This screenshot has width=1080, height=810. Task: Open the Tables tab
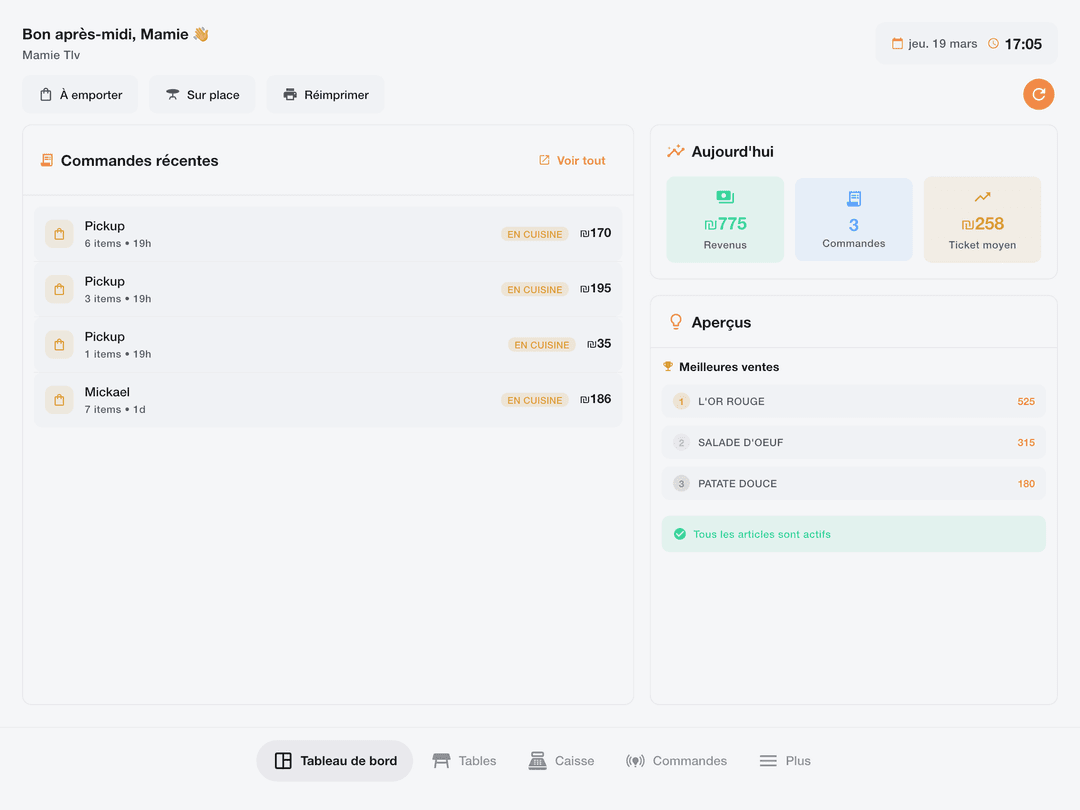click(x=464, y=761)
